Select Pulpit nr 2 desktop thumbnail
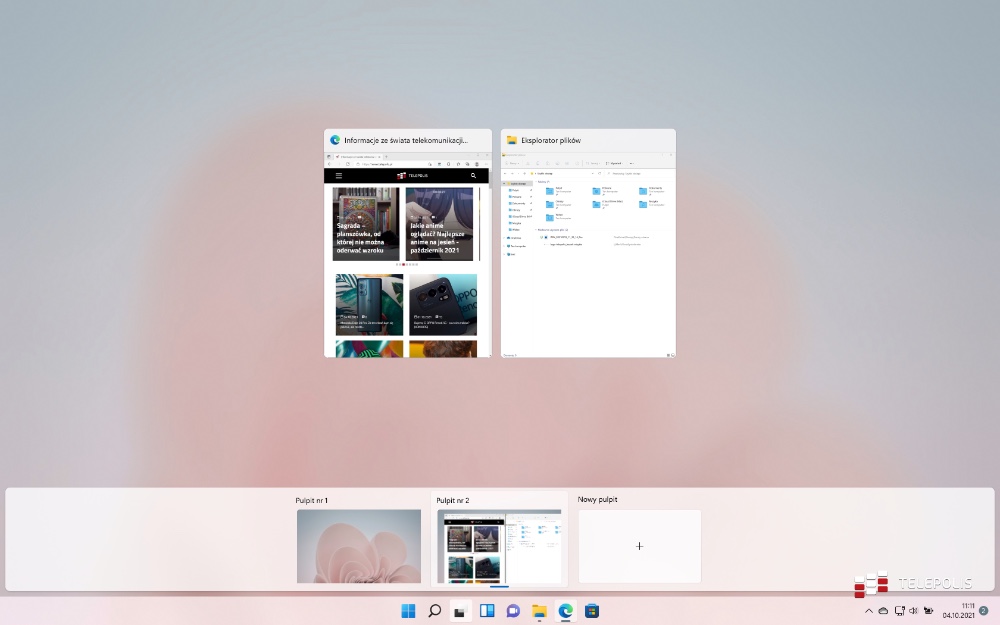This screenshot has width=1000, height=625. coord(499,546)
